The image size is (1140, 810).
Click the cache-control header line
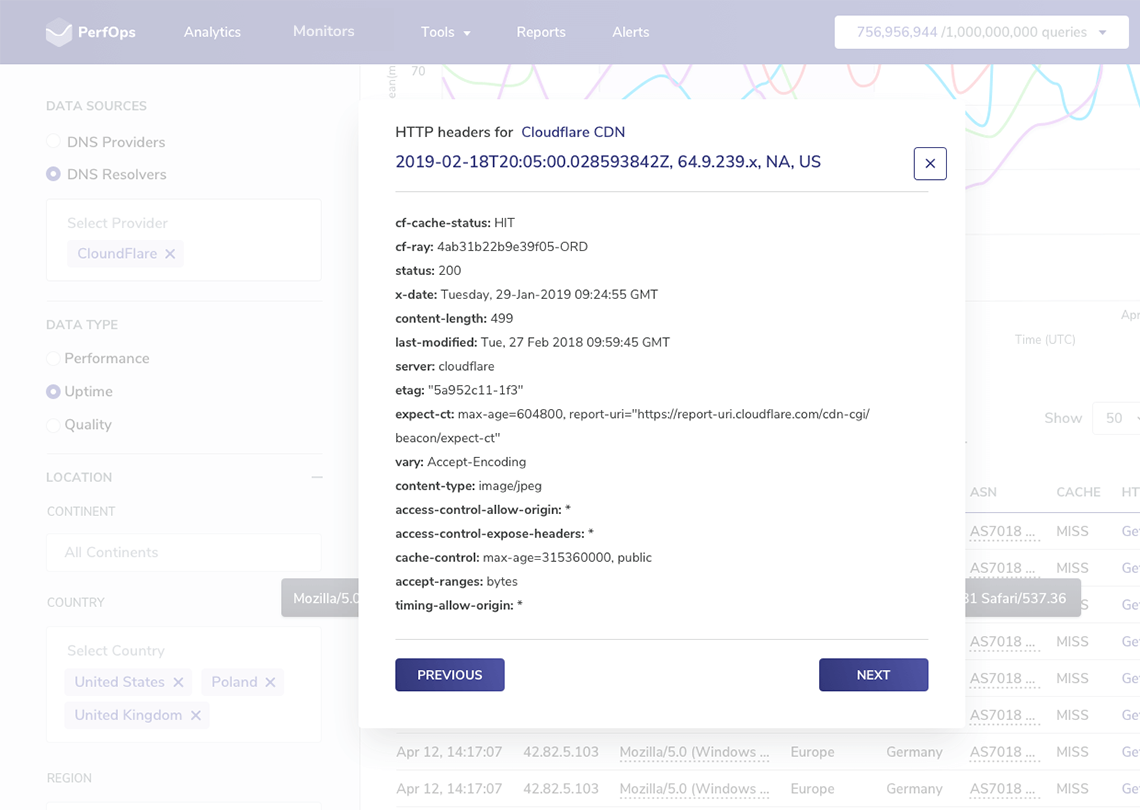point(523,558)
